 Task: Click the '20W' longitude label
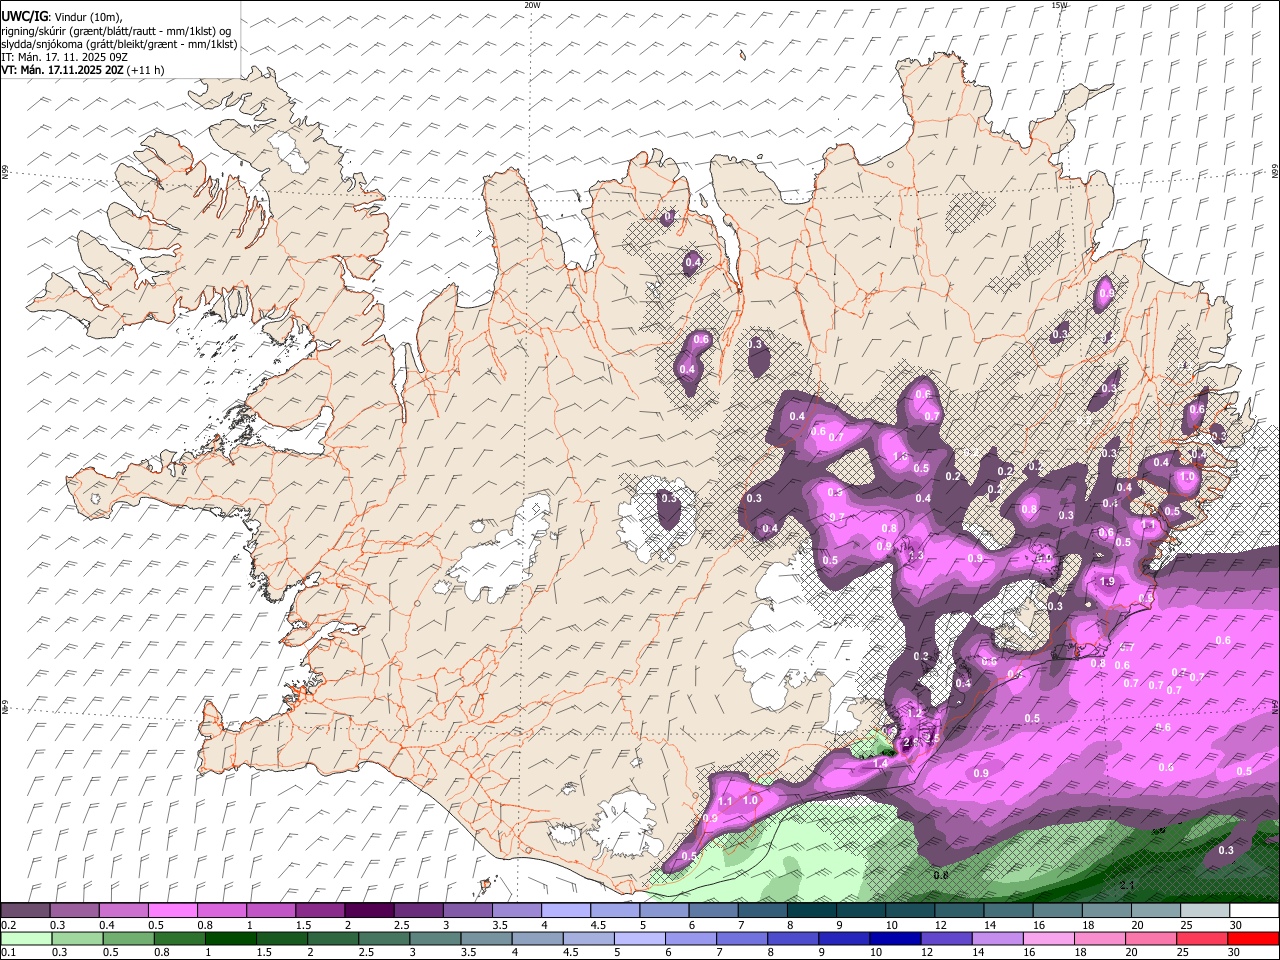[x=532, y=5]
